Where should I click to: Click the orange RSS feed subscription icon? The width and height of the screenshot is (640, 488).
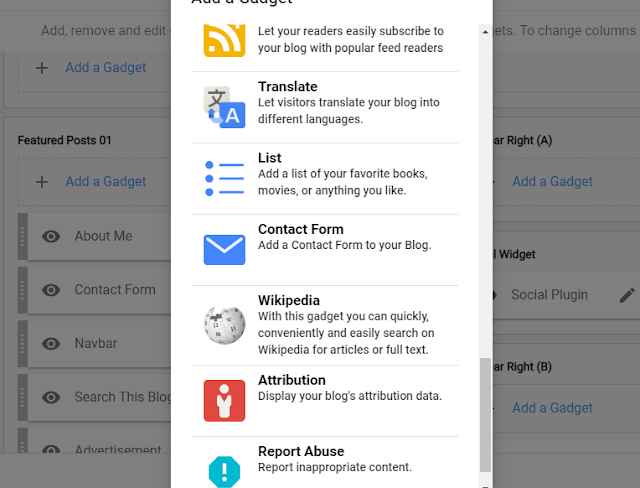(x=224, y=40)
